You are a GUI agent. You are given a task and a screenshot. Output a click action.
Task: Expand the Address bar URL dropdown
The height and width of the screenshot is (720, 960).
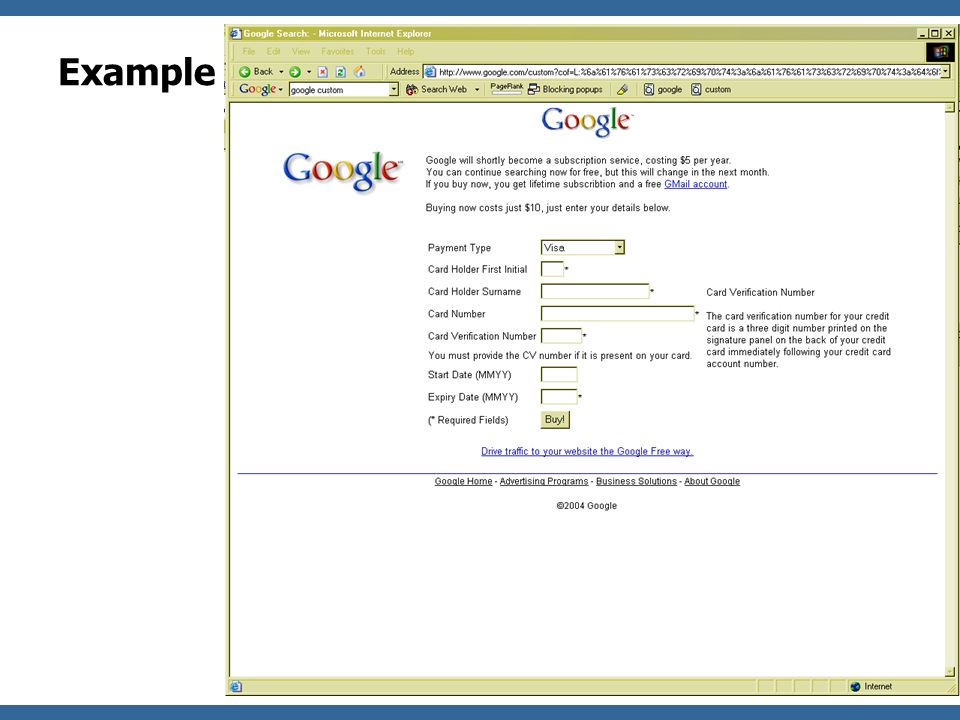[945, 72]
